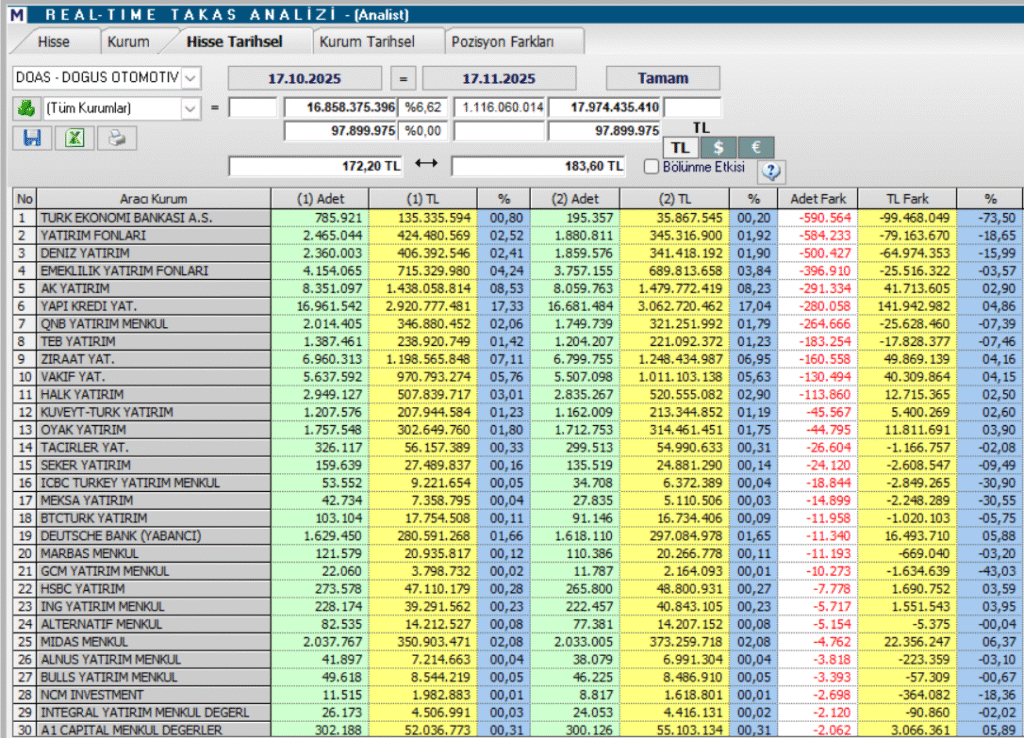Select the AK YATIRIM row

[x=517, y=288]
